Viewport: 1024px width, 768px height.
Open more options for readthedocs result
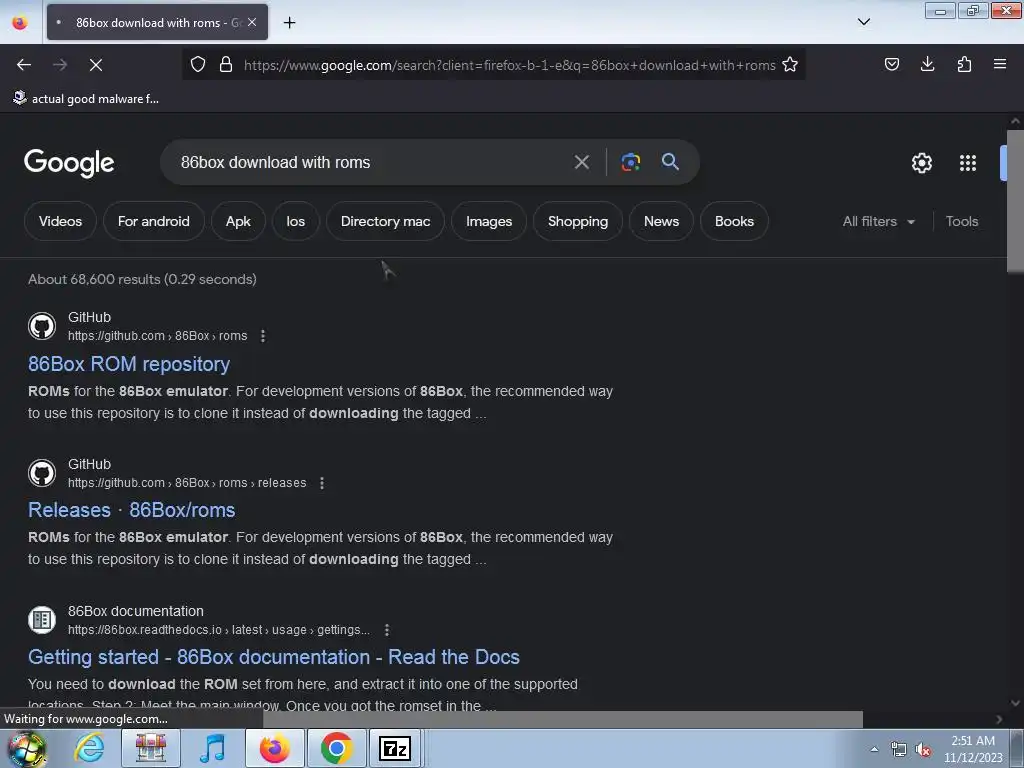click(387, 630)
